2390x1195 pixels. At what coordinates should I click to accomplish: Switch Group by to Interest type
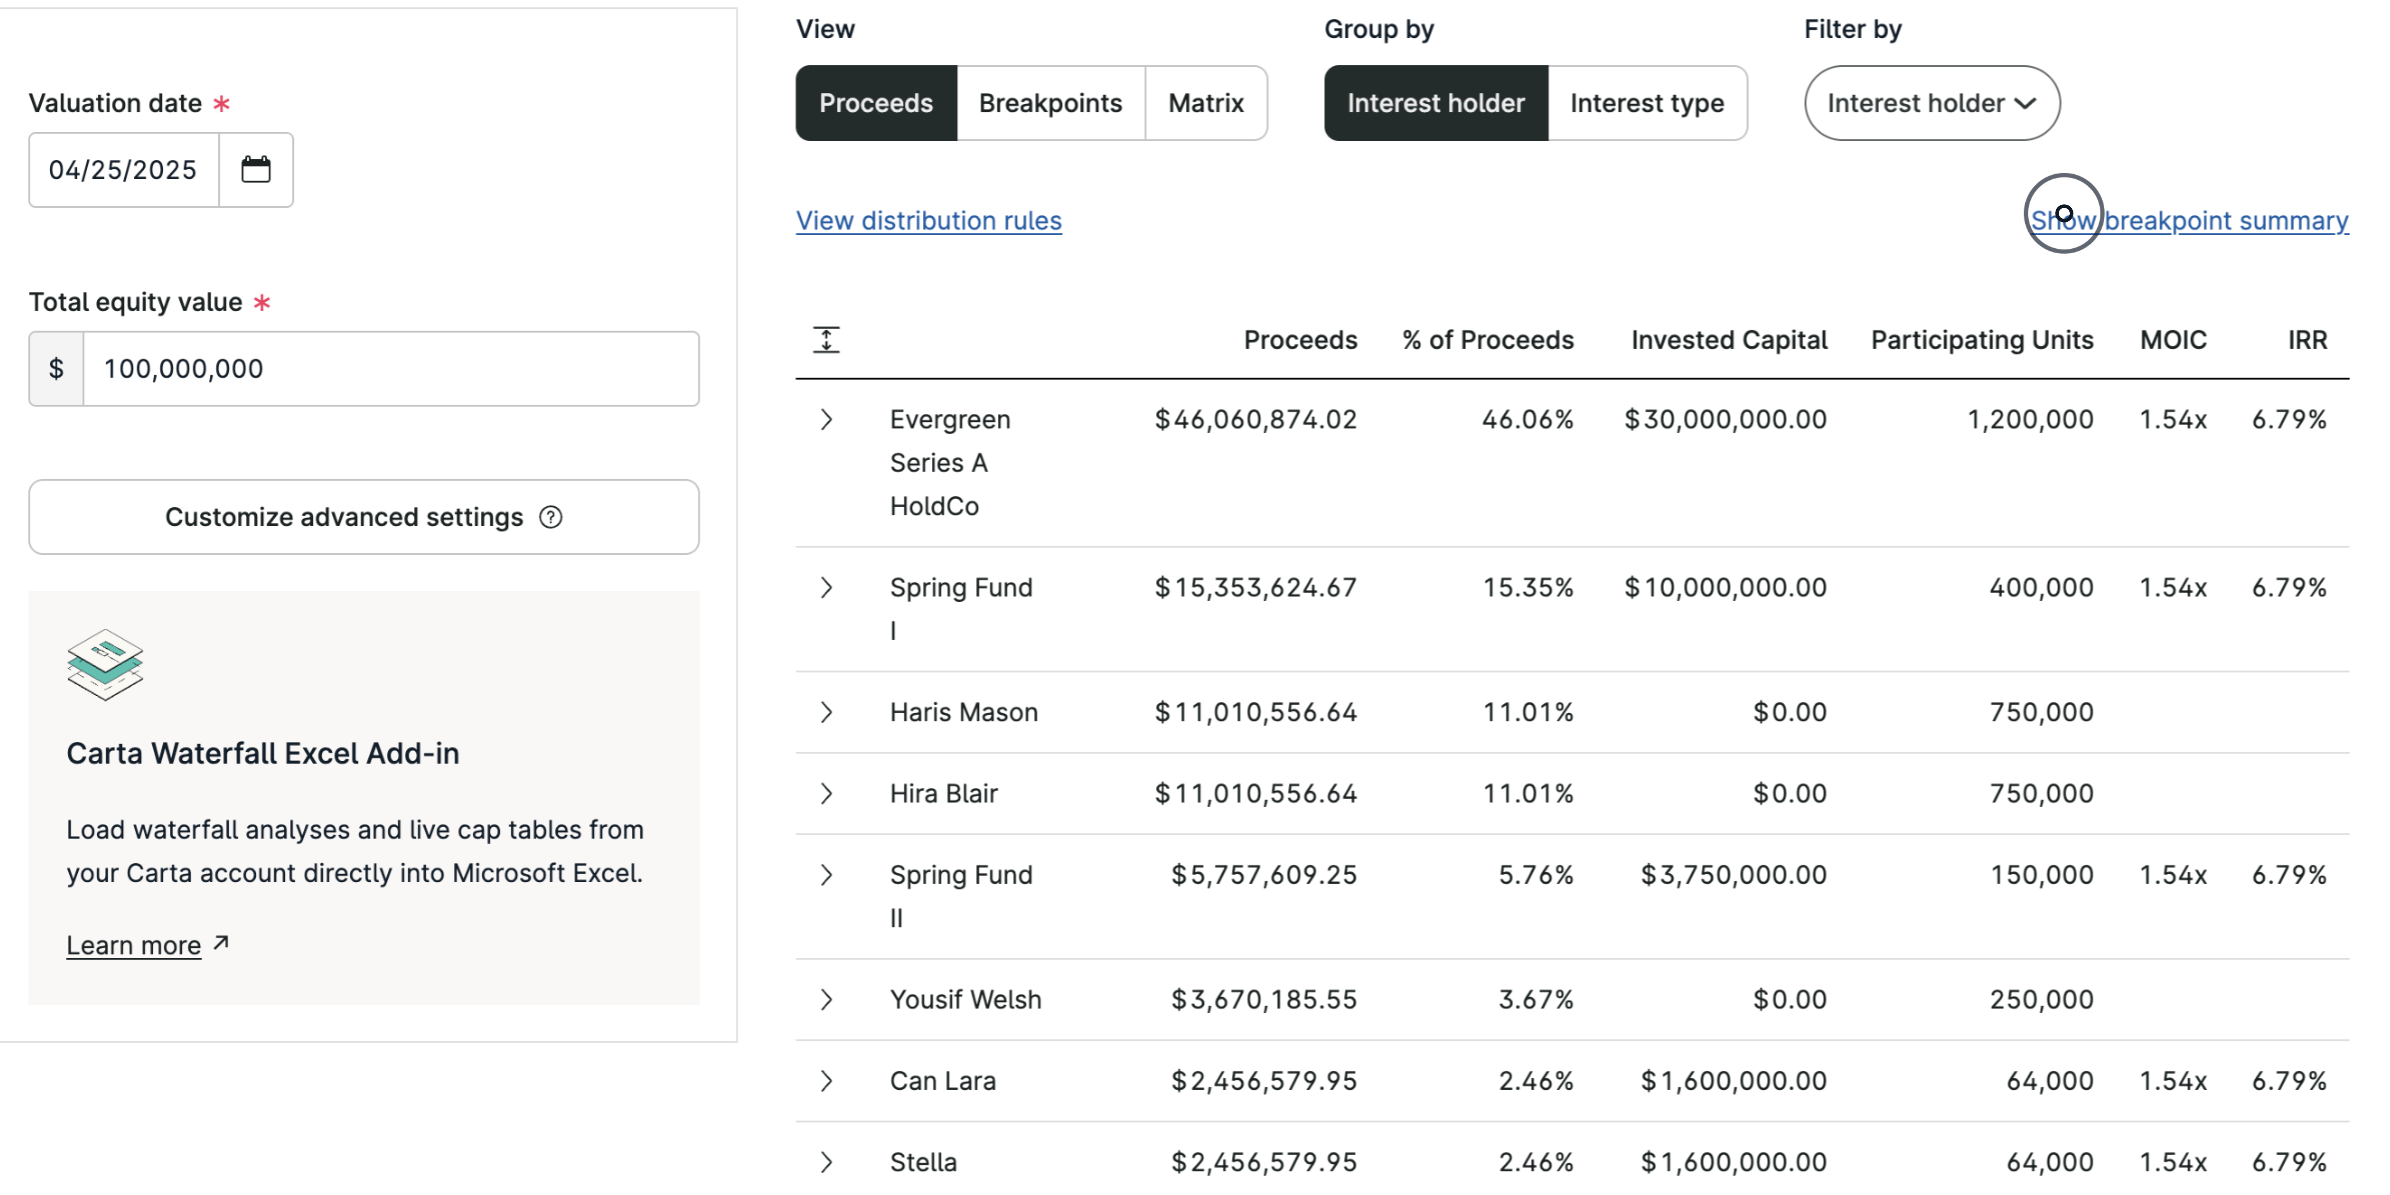(x=1646, y=102)
